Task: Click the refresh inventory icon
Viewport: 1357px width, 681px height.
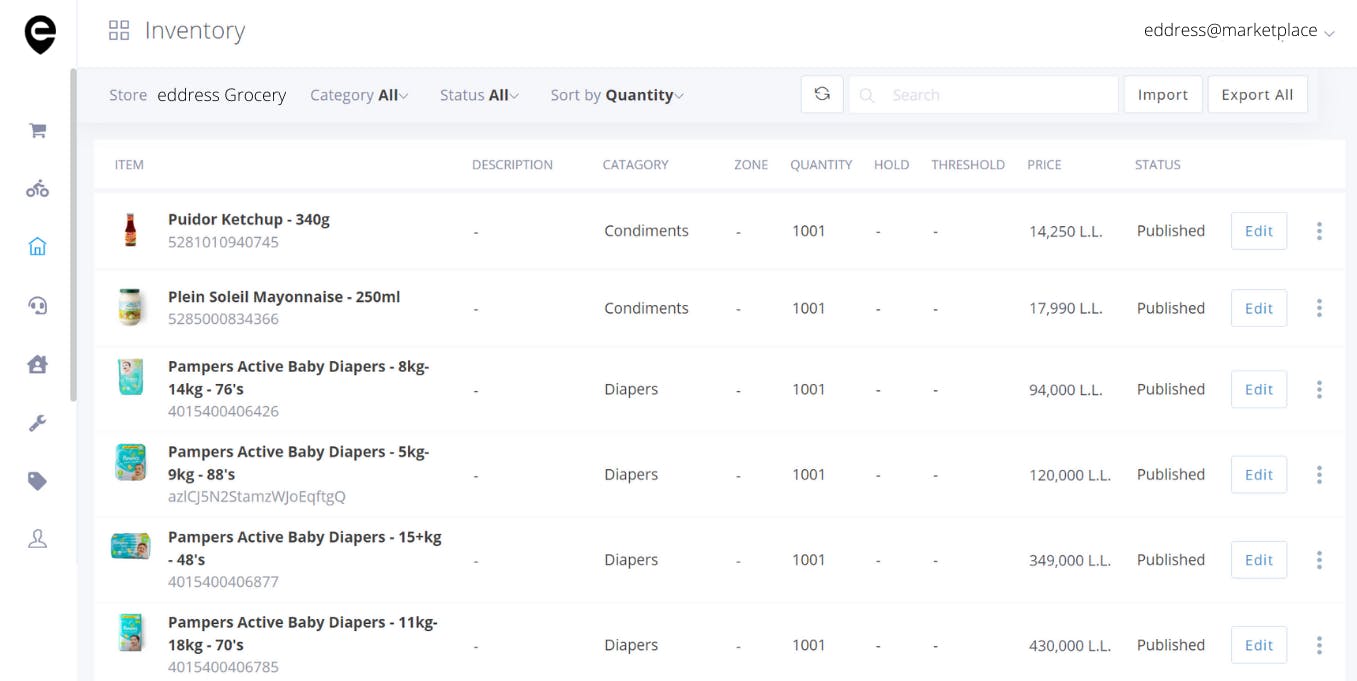Action: [822, 94]
